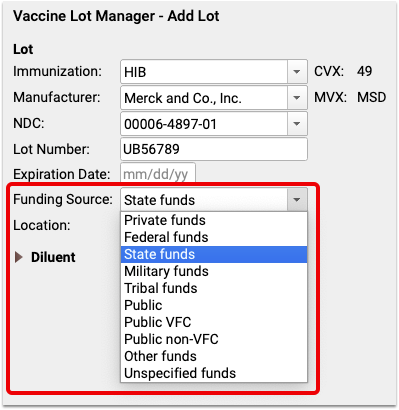Click the Manufacturer field showing Merck
Viewport: 399px width, 410px height.
pyautogui.click(x=204, y=98)
